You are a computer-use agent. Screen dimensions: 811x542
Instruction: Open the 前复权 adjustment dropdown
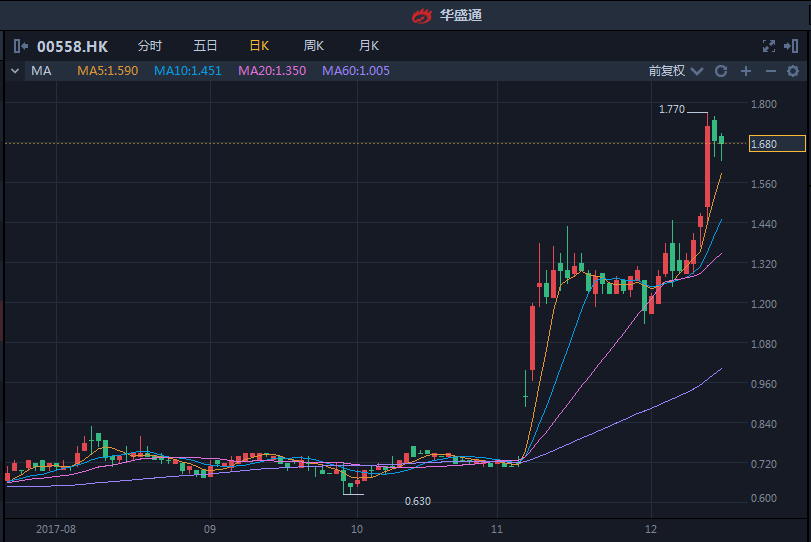coord(675,71)
